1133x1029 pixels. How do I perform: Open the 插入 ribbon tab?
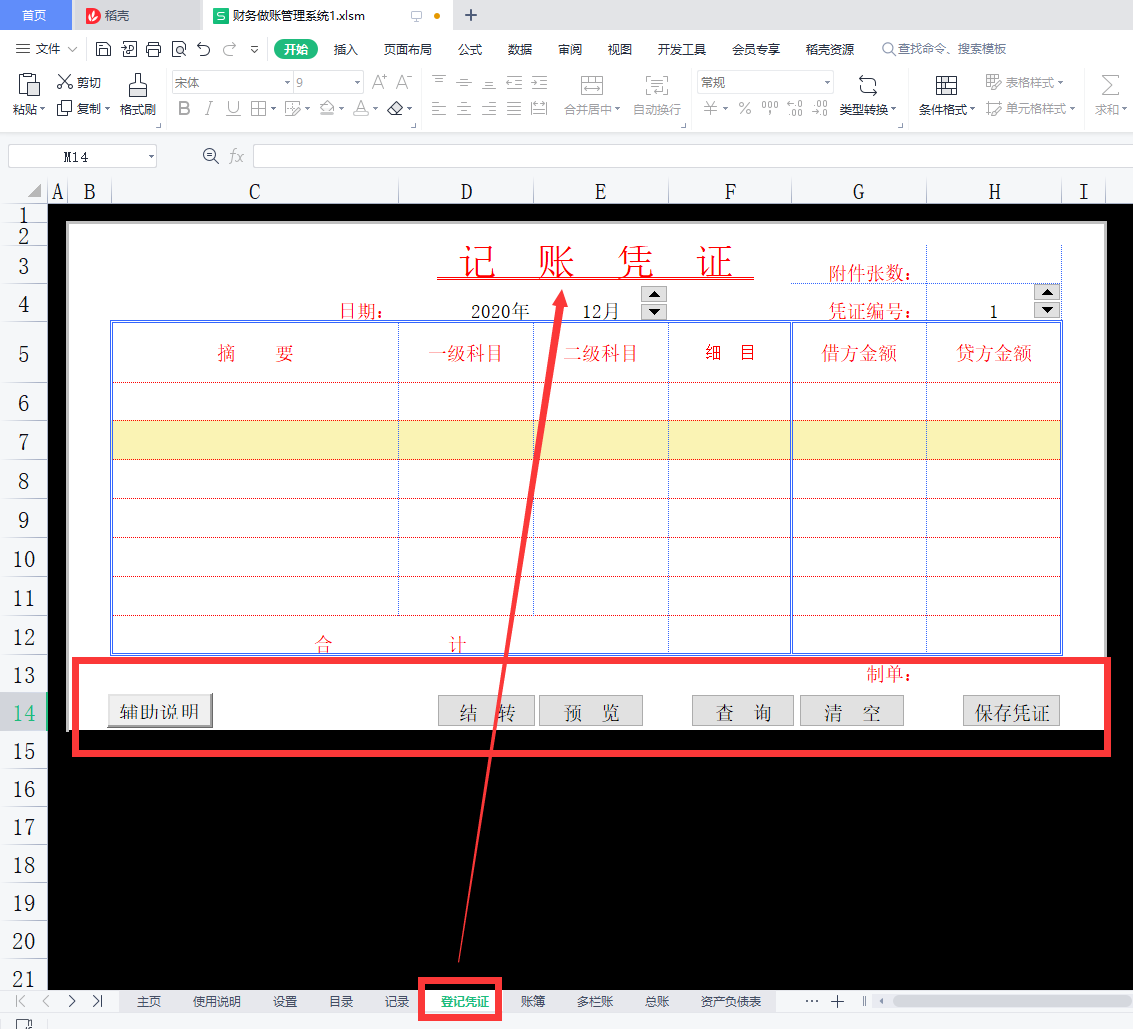point(345,49)
